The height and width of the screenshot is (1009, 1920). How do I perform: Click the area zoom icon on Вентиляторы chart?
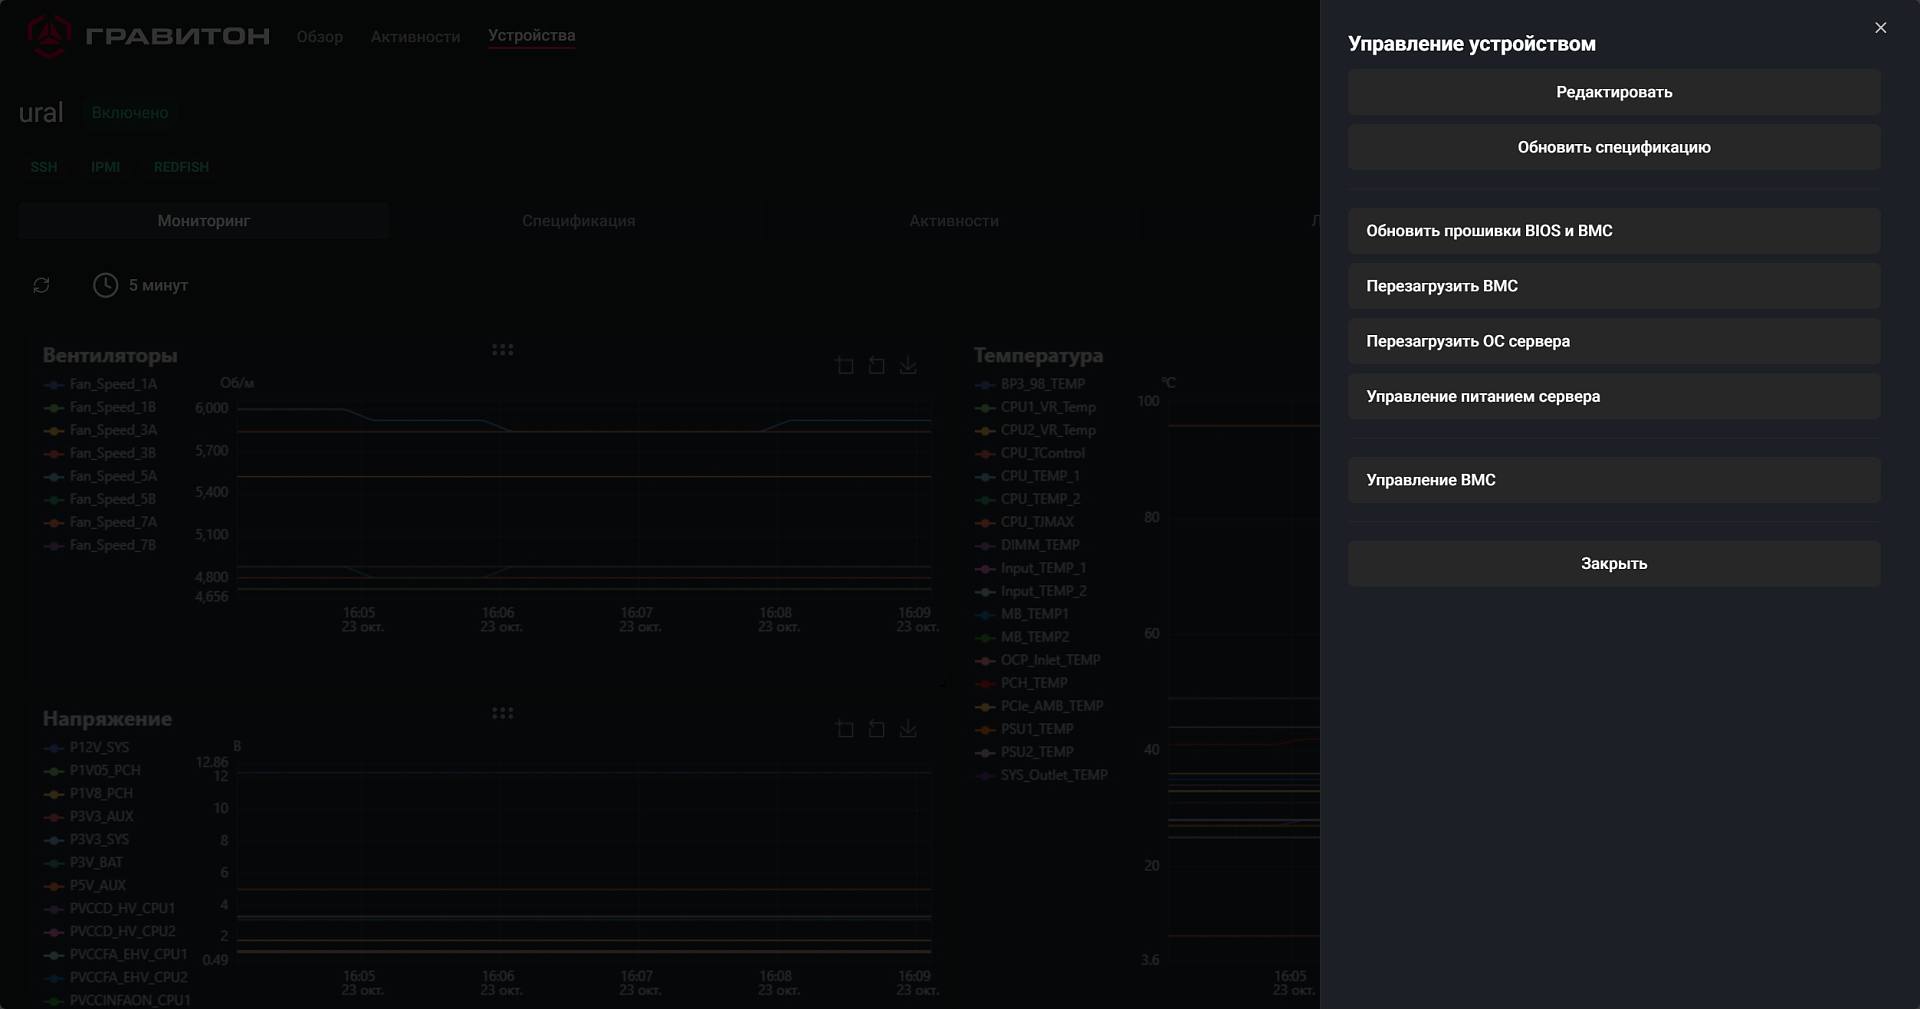click(845, 366)
